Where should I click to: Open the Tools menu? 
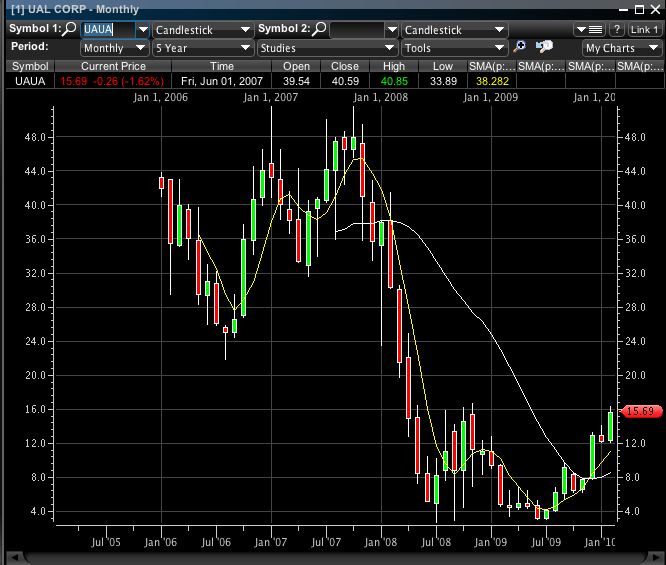[x=455, y=47]
